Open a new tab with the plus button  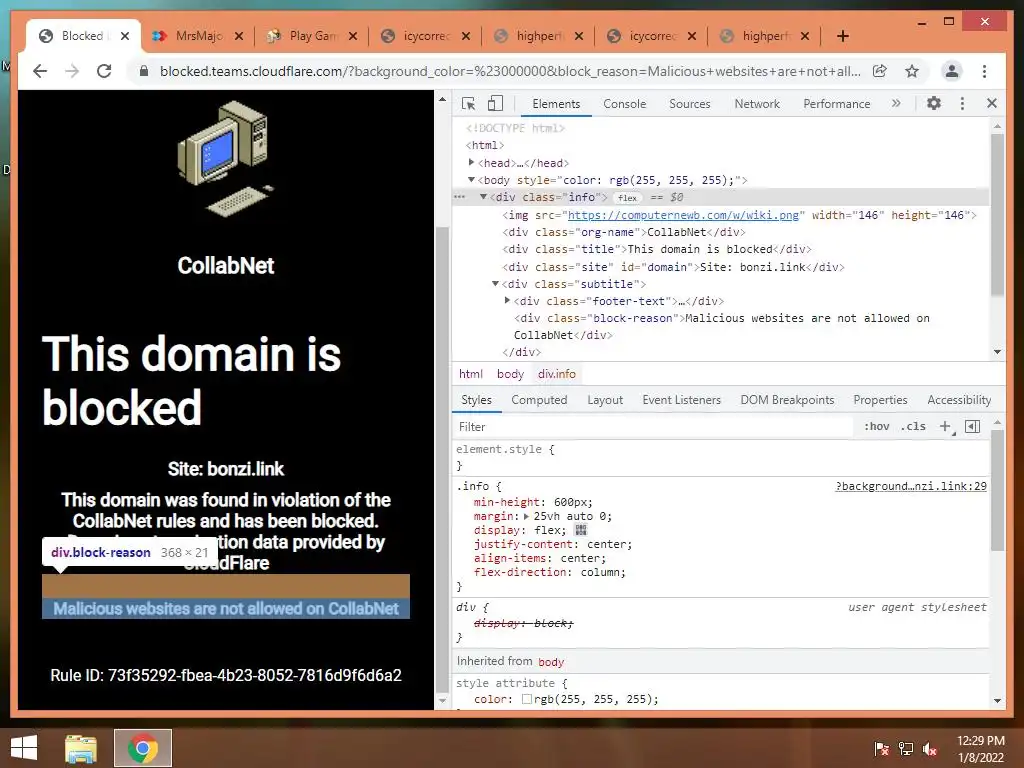point(842,36)
